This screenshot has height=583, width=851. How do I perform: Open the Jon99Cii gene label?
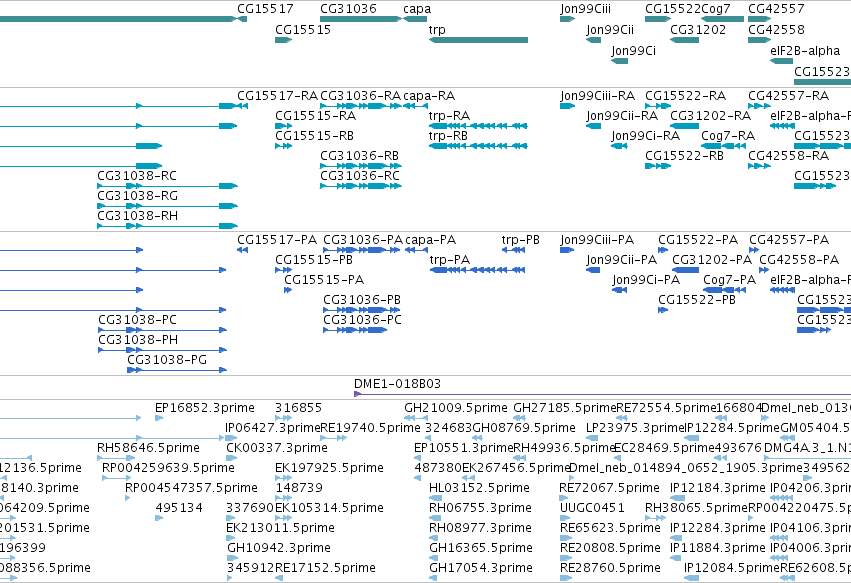coord(609,30)
